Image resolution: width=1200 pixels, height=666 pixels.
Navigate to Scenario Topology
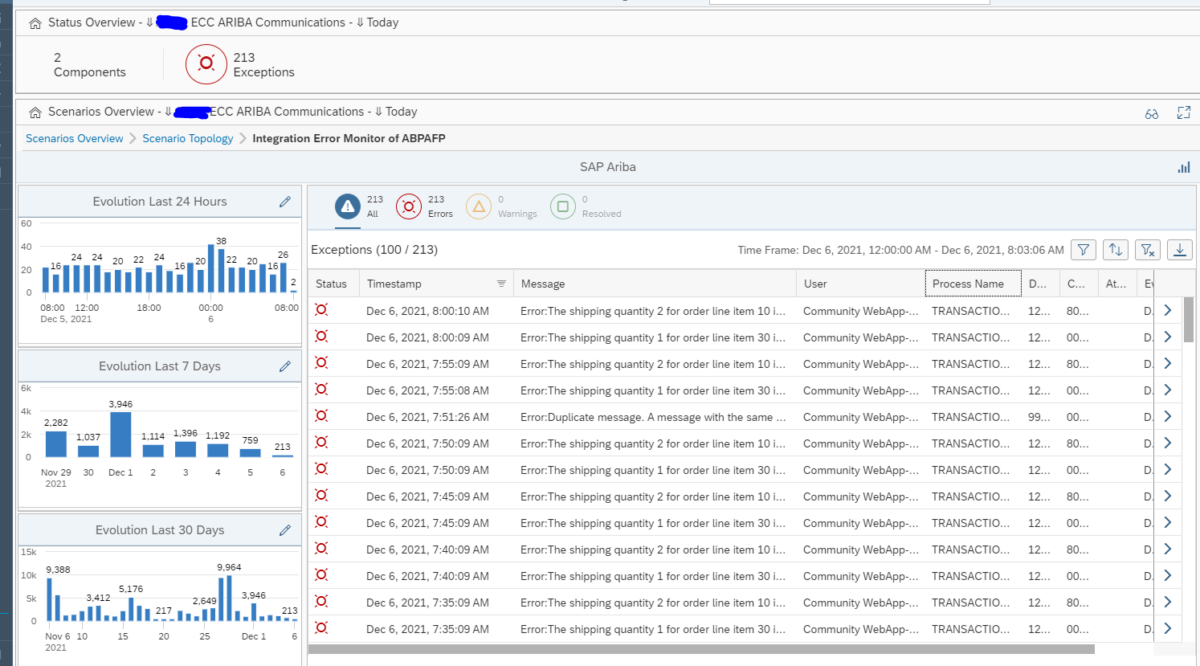coord(187,138)
